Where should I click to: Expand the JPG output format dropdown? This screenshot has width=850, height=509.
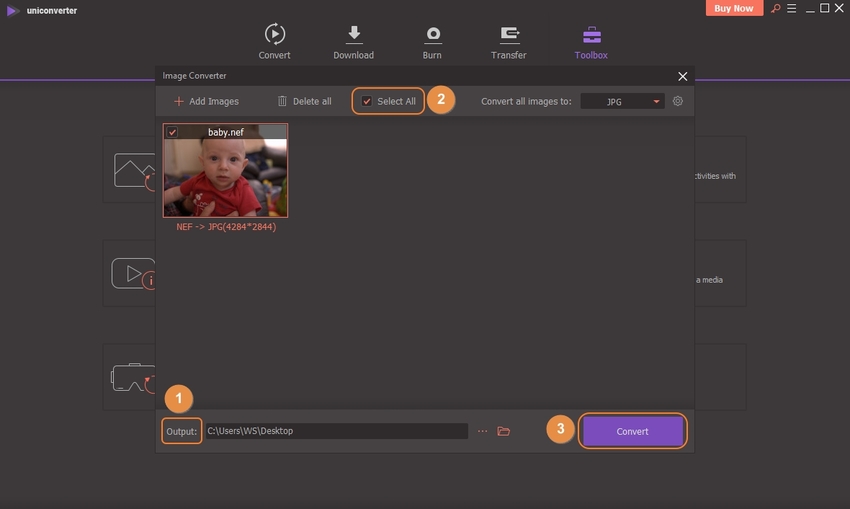pyautogui.click(x=657, y=101)
